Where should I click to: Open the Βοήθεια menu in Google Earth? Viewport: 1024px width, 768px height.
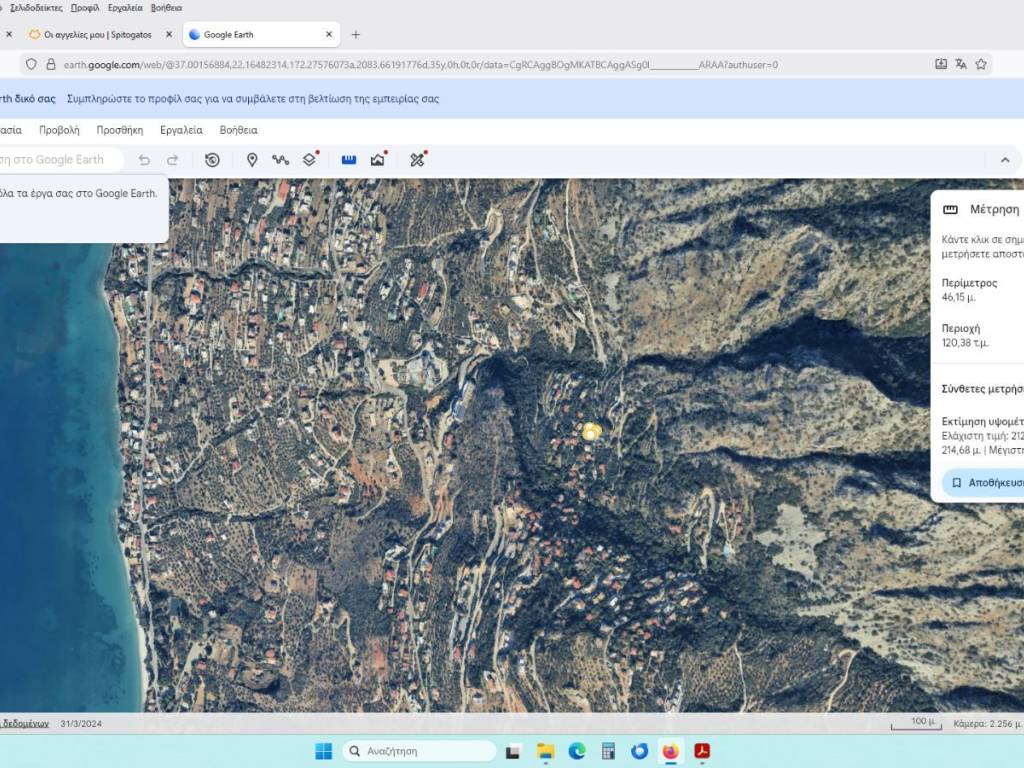point(238,130)
